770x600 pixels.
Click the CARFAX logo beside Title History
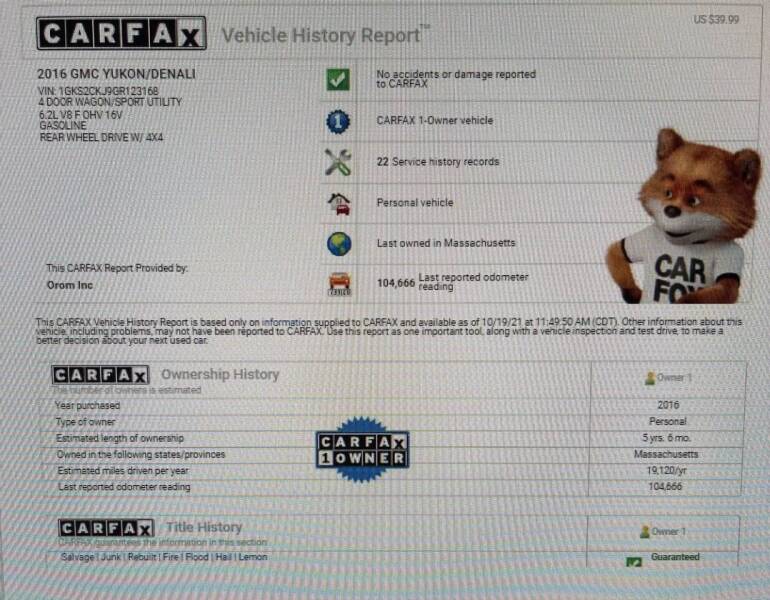click(x=106, y=528)
